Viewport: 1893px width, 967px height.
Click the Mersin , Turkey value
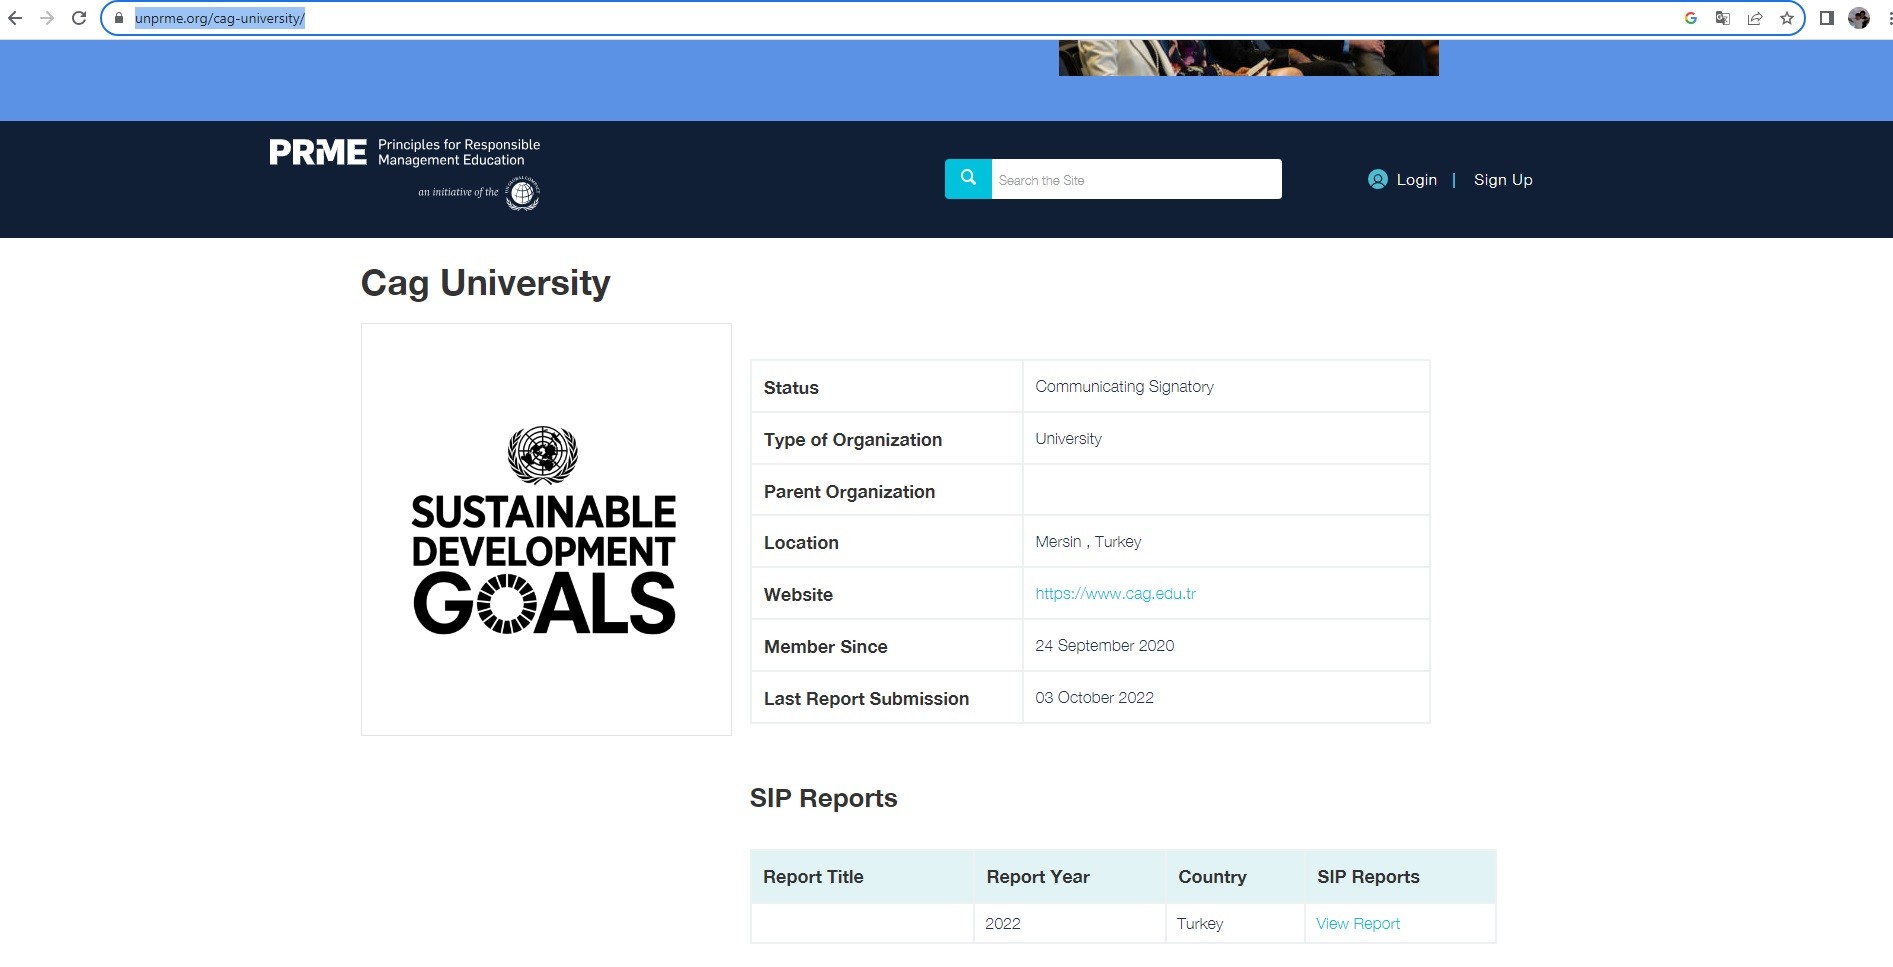click(x=1088, y=541)
